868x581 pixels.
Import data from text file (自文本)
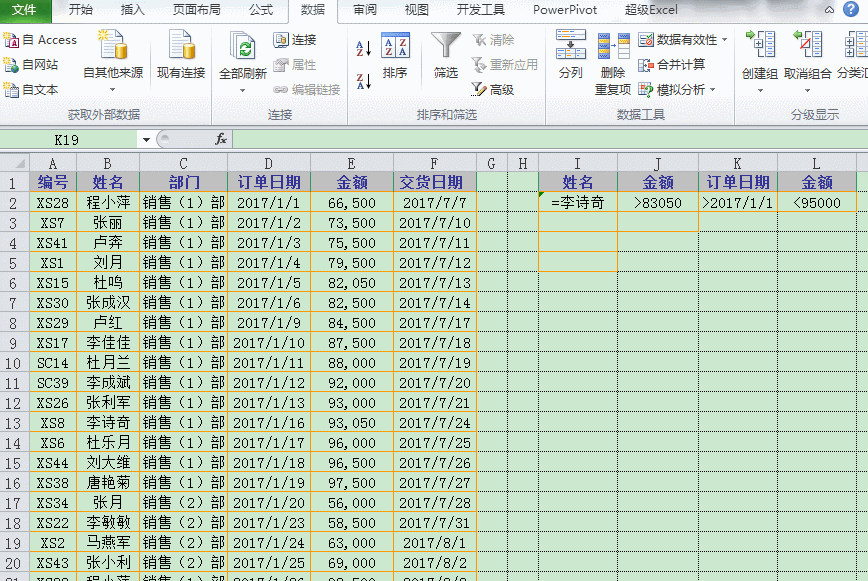tap(31, 90)
